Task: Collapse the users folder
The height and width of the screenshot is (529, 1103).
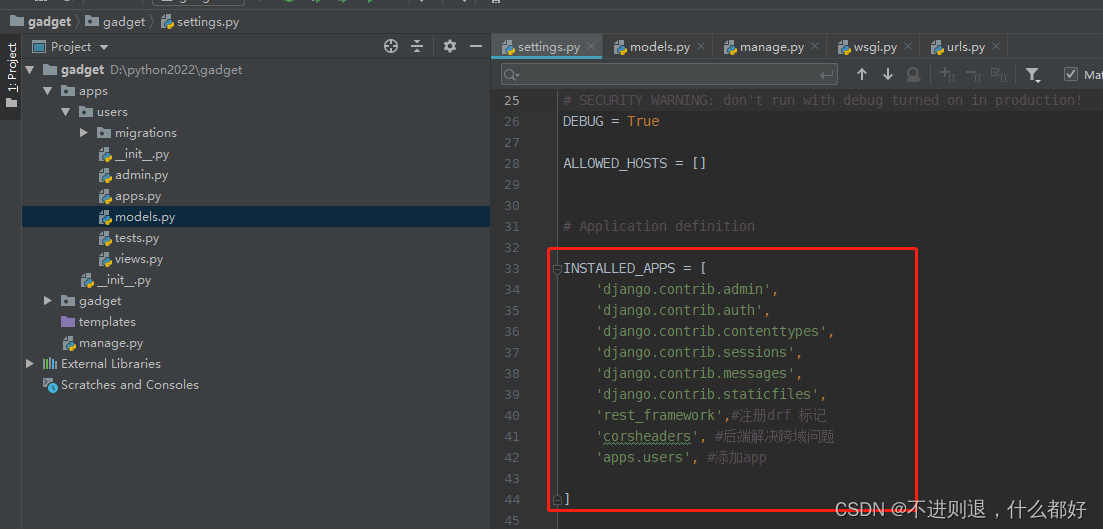Action: click(65, 112)
